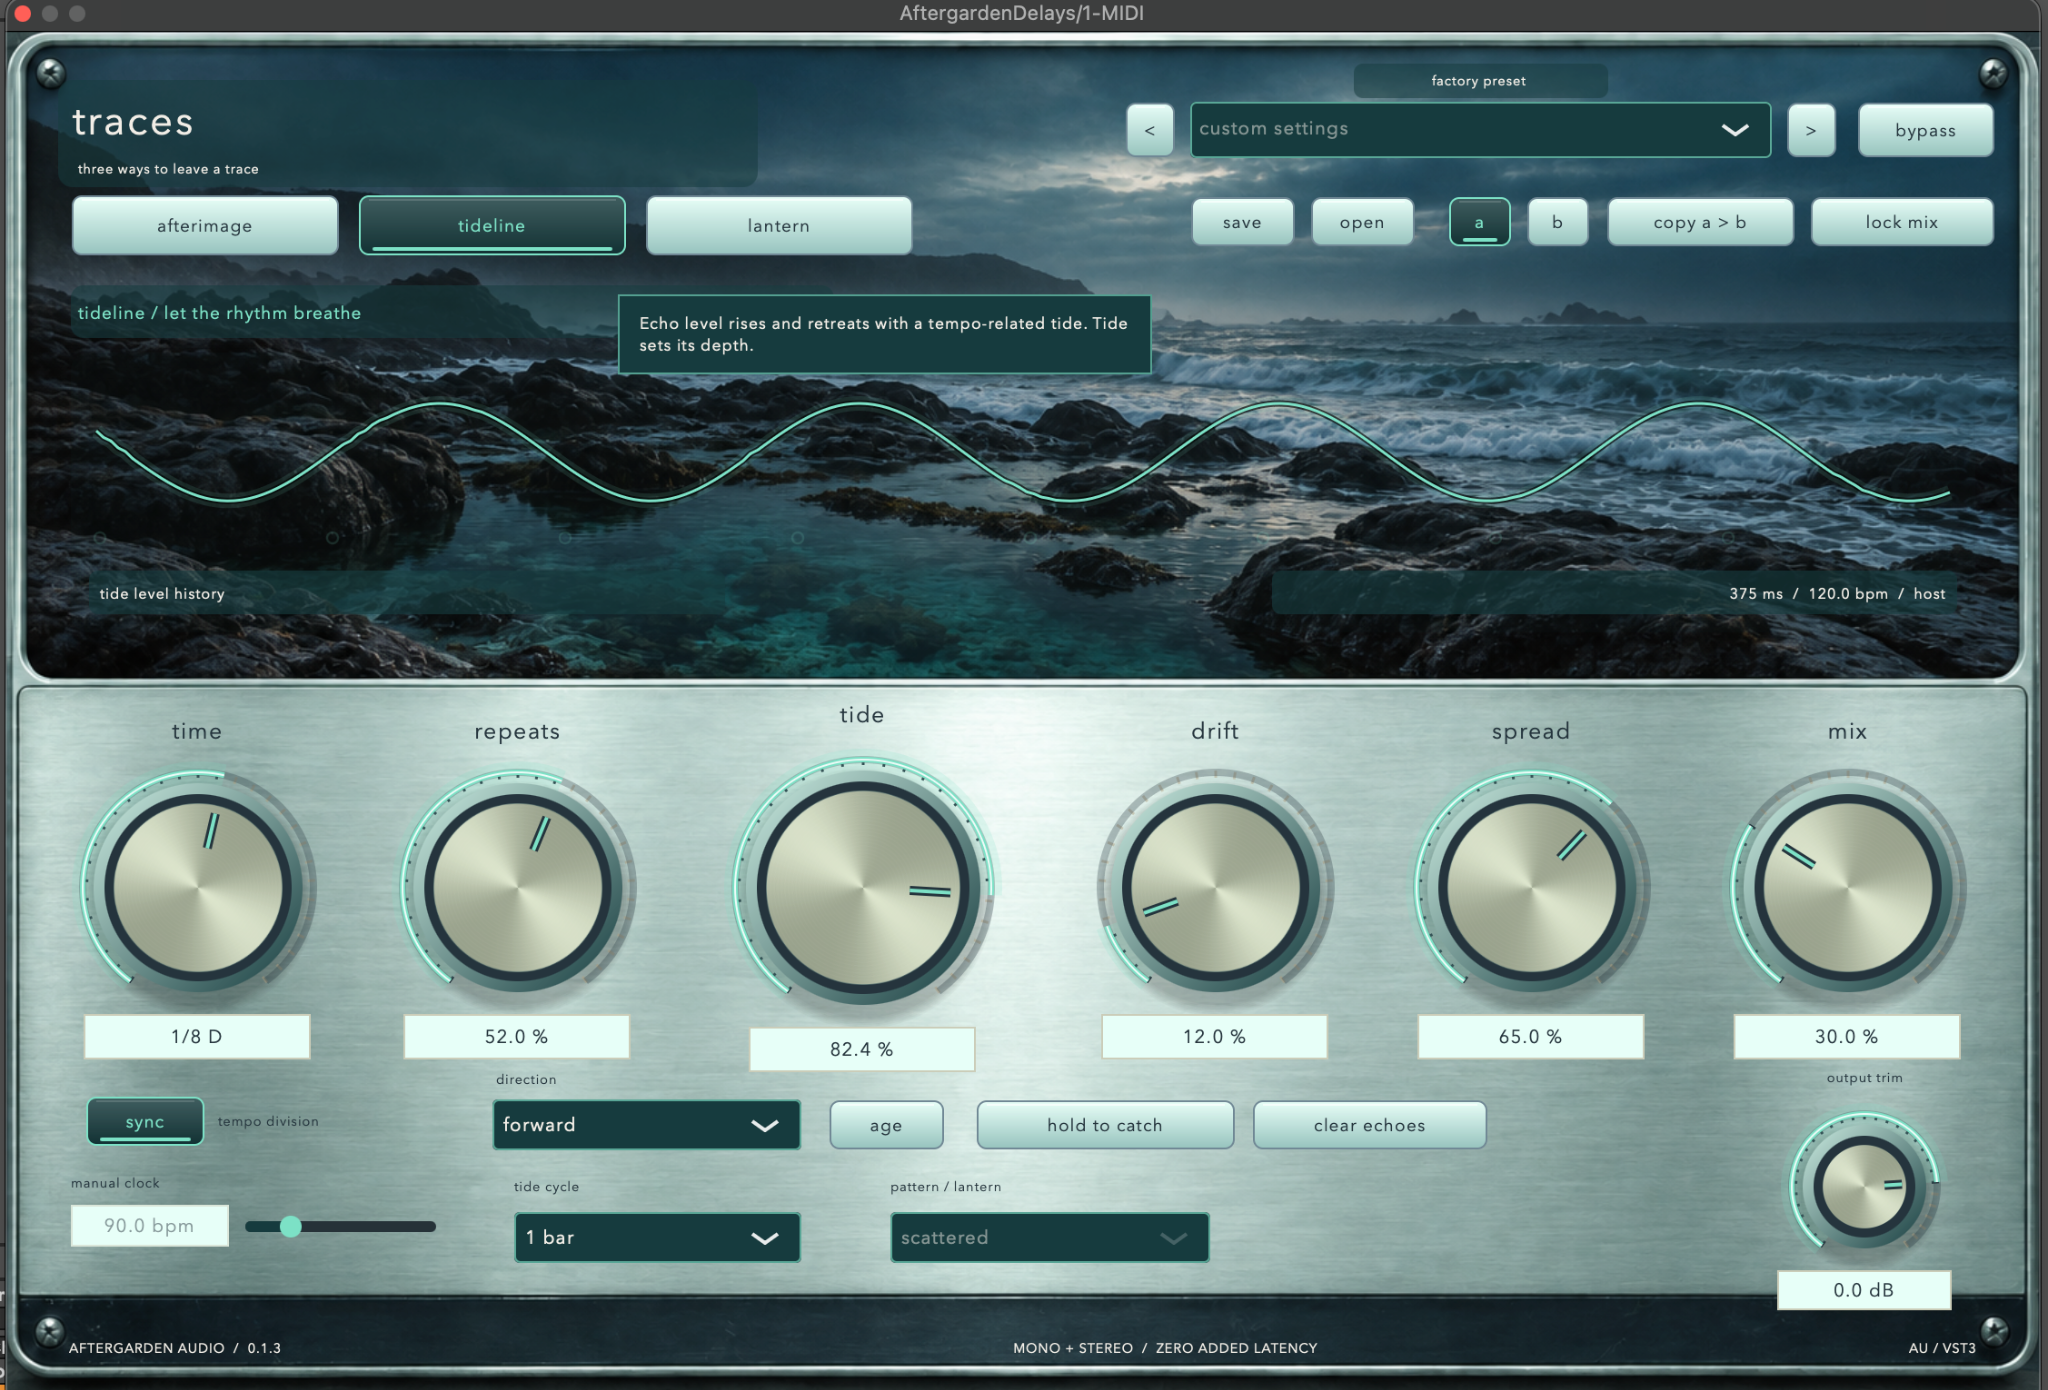Close the AftergardenDelays window

23,13
